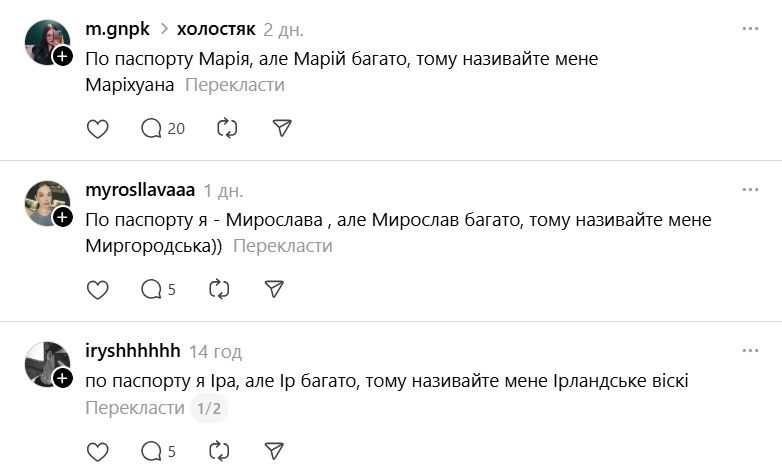The width and height of the screenshot is (782, 473).
Task: Repost the myrosllavaaa Мирослава post
Action: 219,290
